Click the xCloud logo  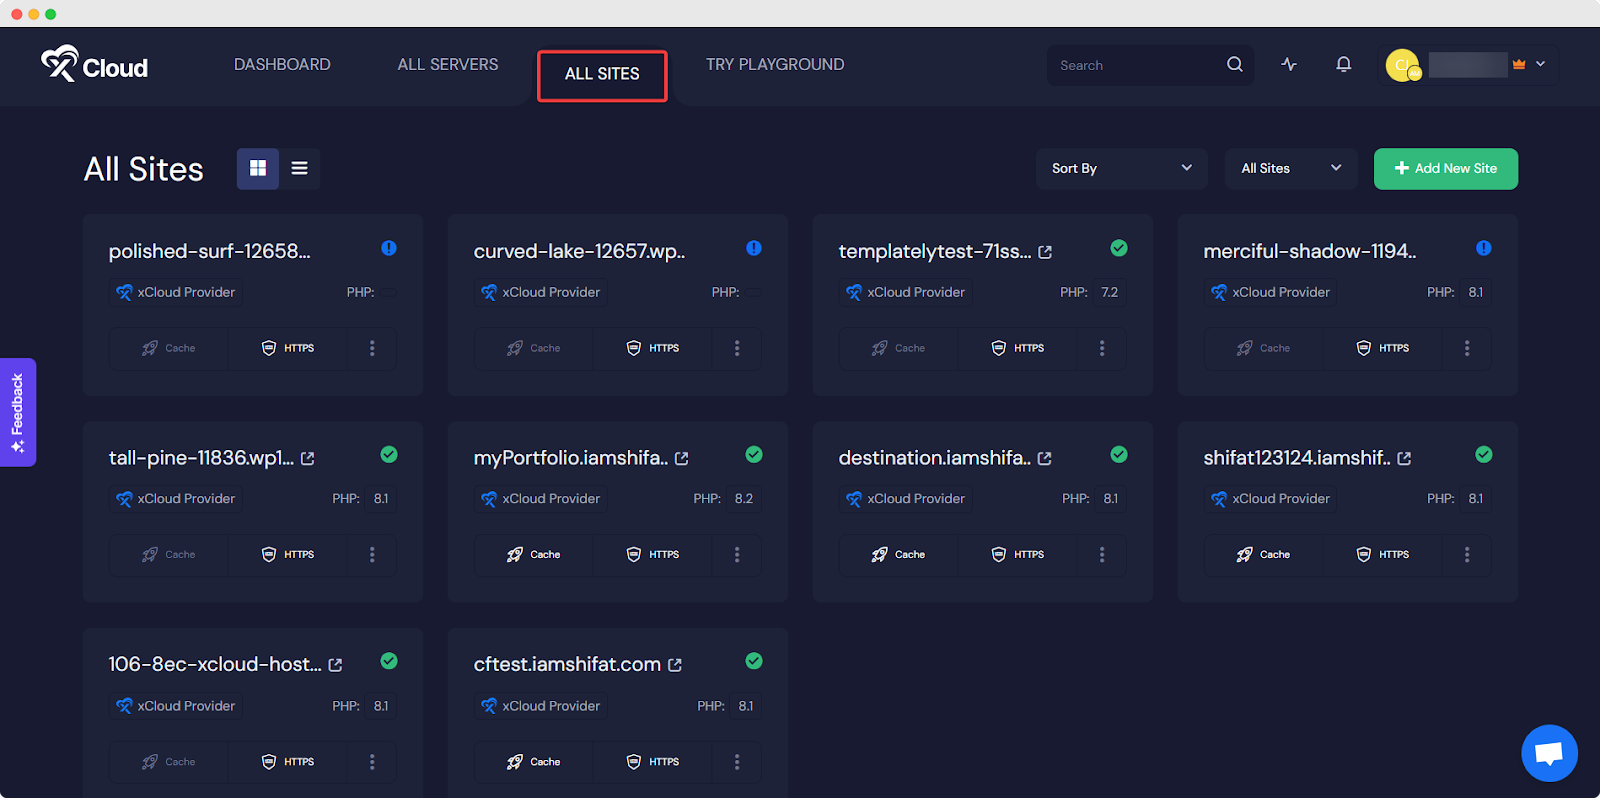click(94, 65)
